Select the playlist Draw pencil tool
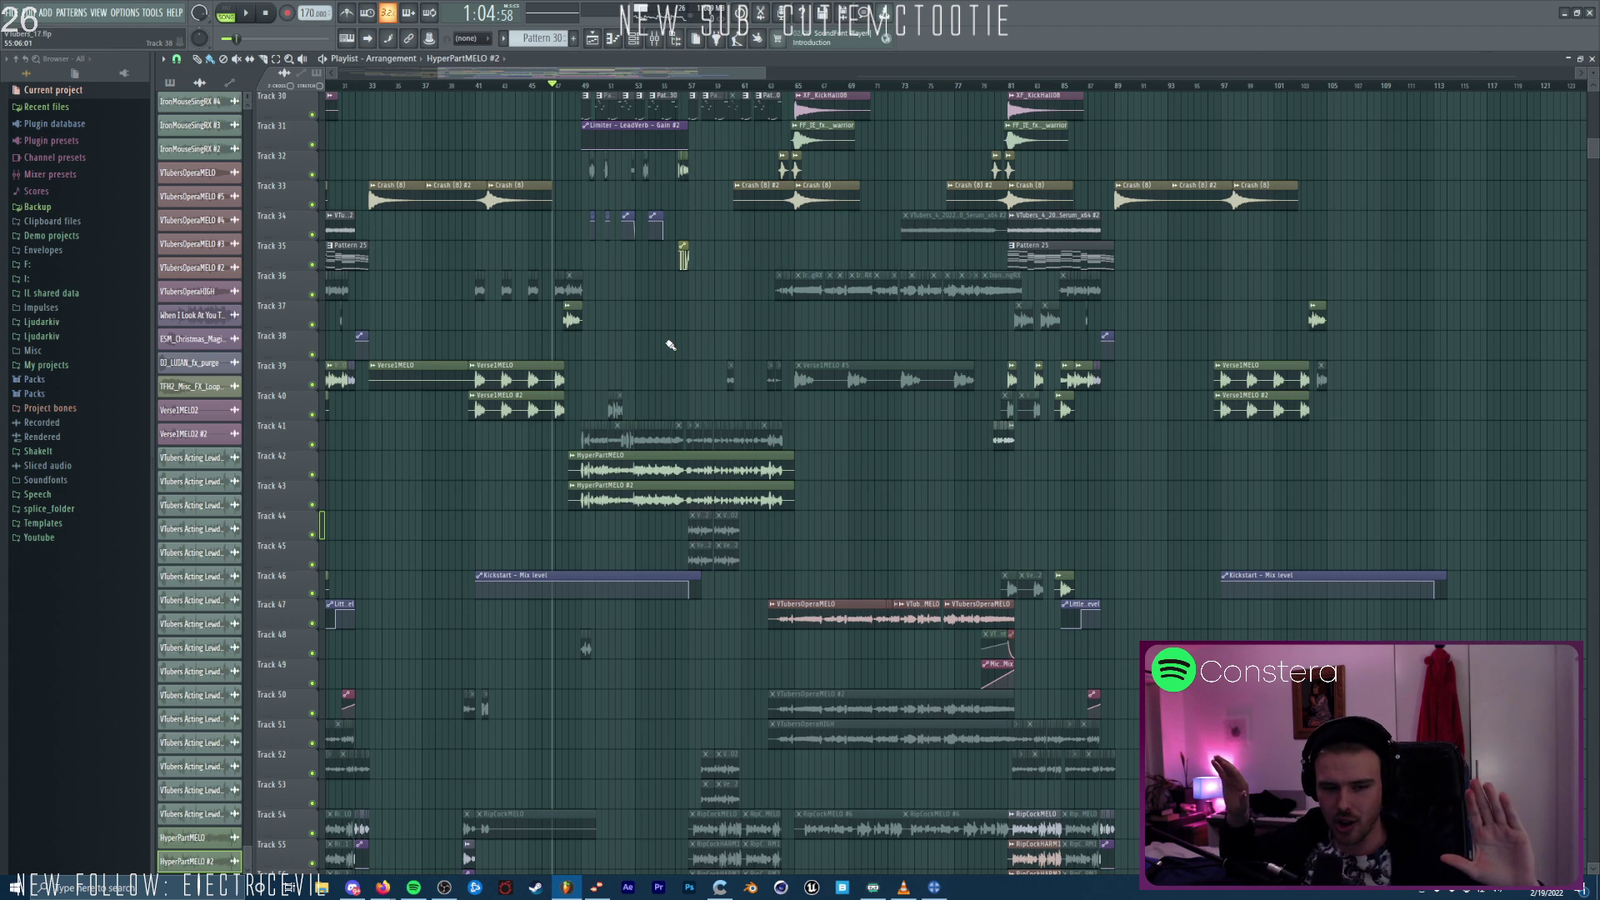This screenshot has height=900, width=1600. [x=197, y=59]
